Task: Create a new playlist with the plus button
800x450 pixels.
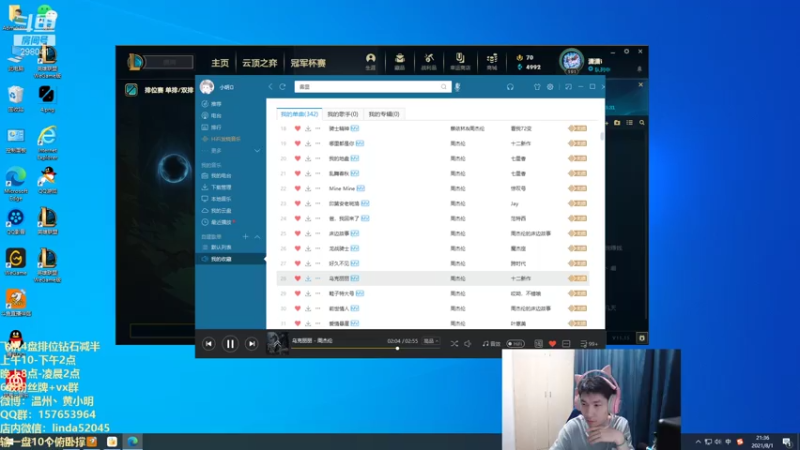Action: [x=245, y=237]
